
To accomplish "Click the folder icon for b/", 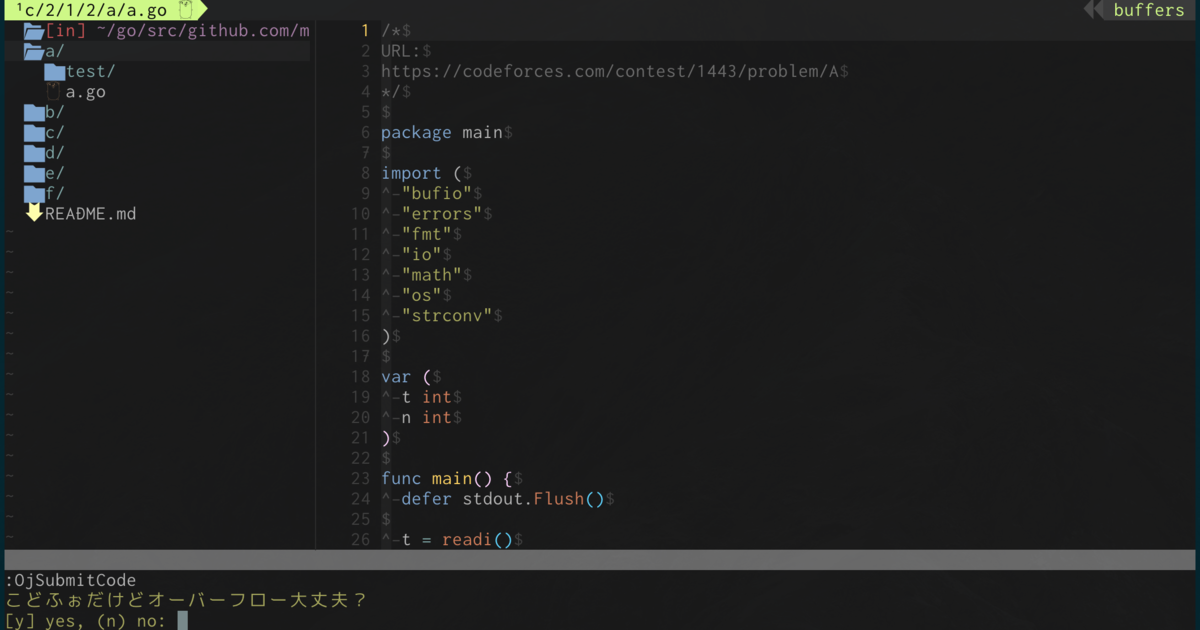I will point(34,112).
